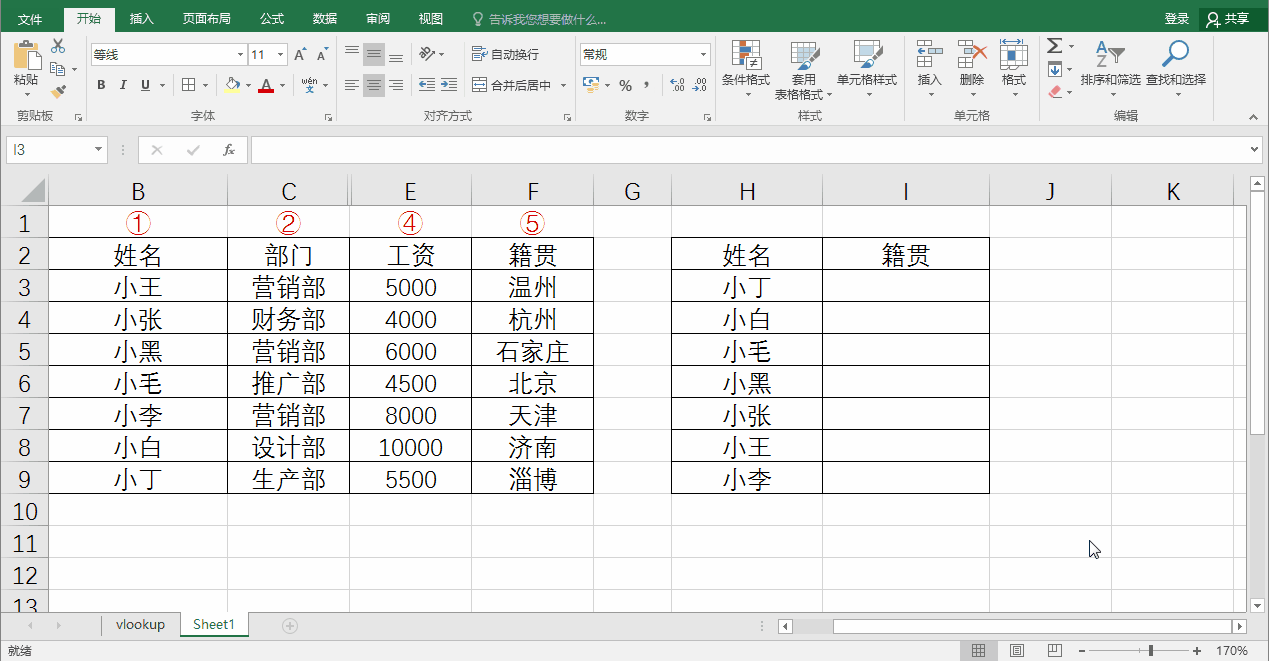Click 查找和选择 find and select
The image size is (1269, 661).
click(1176, 68)
